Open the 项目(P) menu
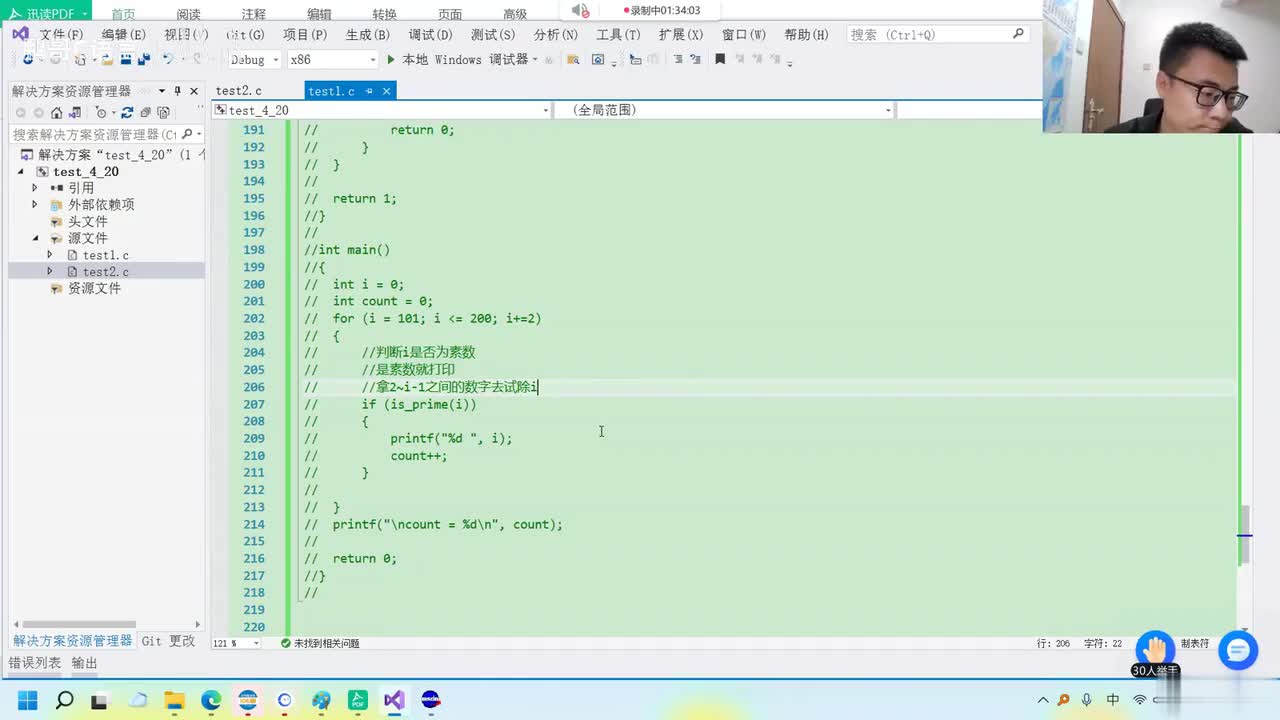This screenshot has width=1280, height=720. 304,34
